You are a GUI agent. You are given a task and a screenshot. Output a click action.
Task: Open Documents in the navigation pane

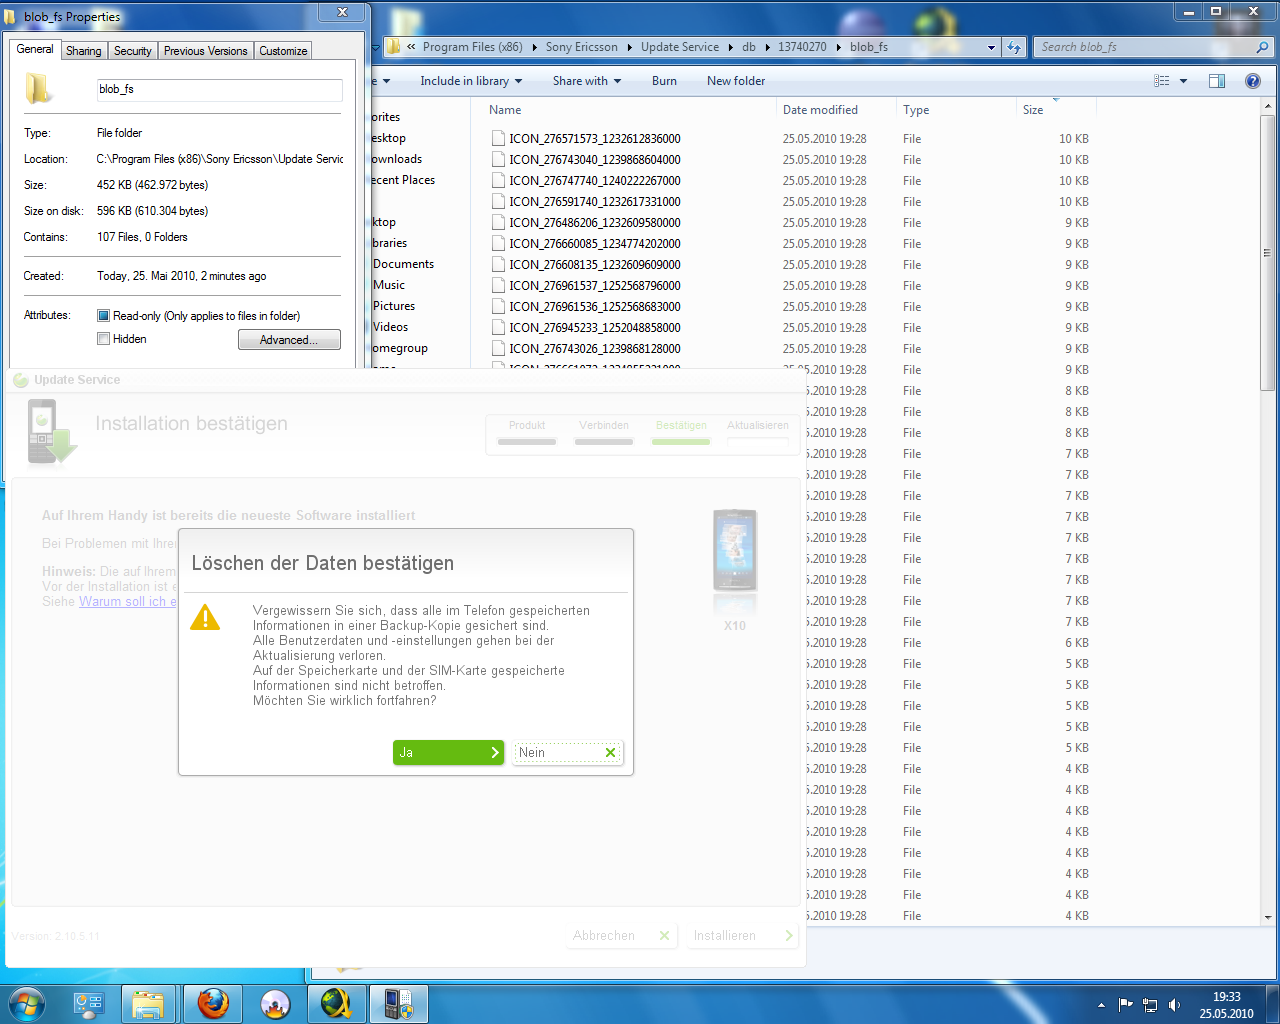(x=403, y=264)
